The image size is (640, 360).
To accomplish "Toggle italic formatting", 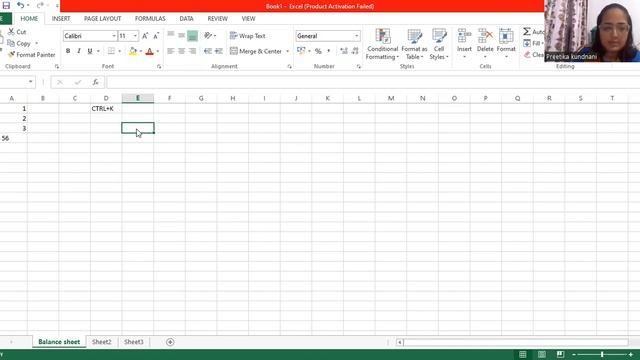I will (x=79, y=51).
